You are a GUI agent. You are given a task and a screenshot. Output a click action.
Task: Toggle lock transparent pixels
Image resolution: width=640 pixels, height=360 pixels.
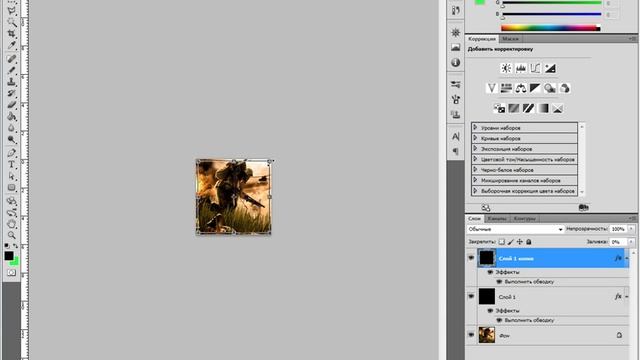click(502, 242)
